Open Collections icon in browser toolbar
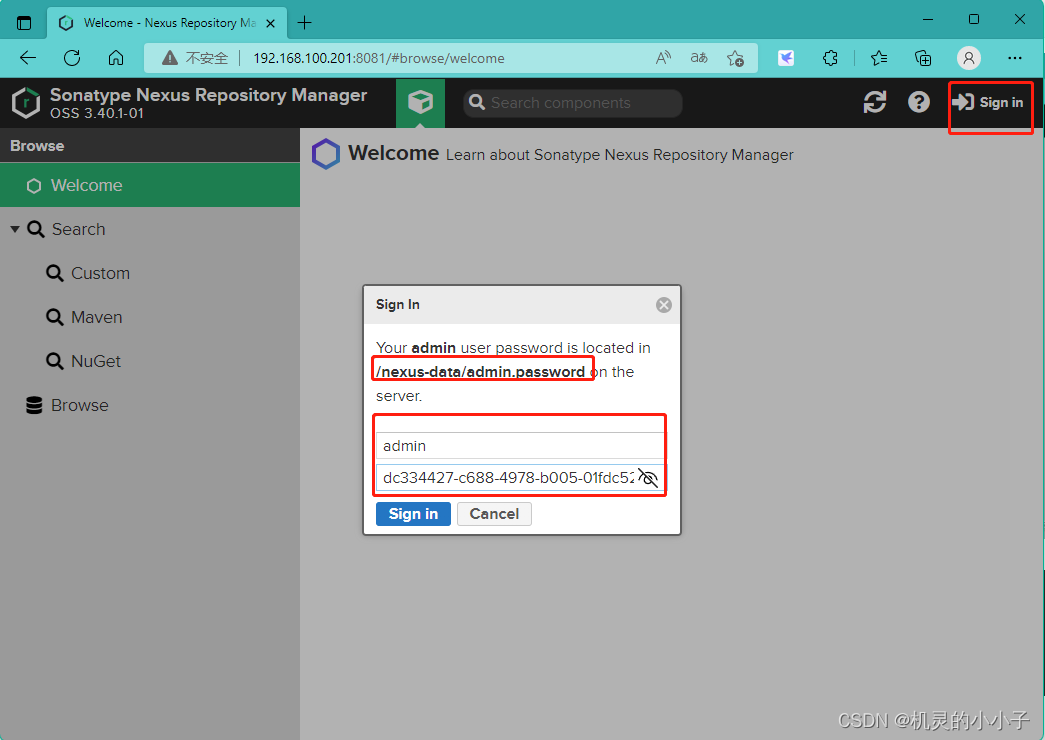This screenshot has width=1045, height=740. [923, 58]
